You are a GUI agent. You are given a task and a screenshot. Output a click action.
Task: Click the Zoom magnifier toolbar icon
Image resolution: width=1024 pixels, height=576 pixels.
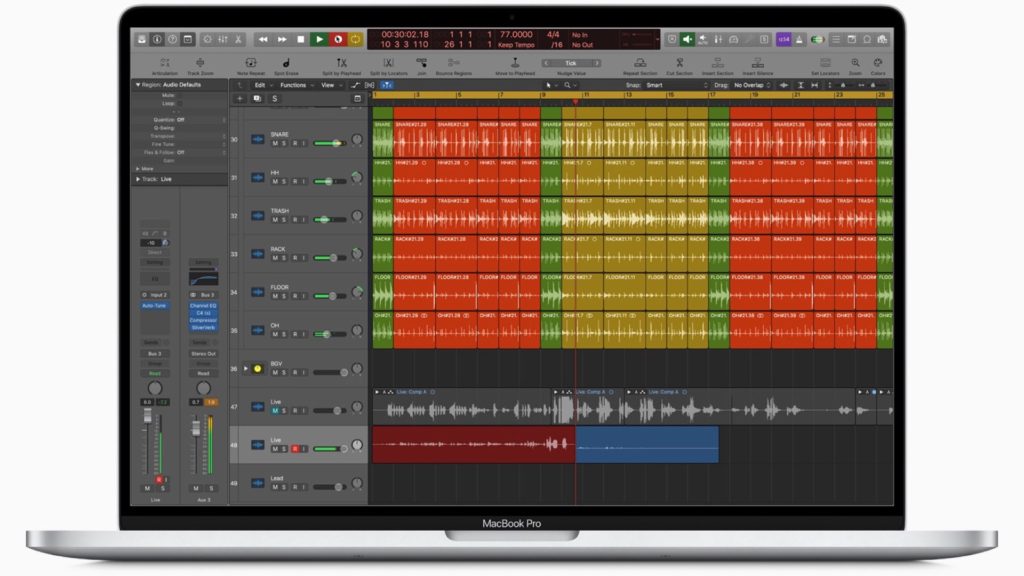(x=856, y=63)
